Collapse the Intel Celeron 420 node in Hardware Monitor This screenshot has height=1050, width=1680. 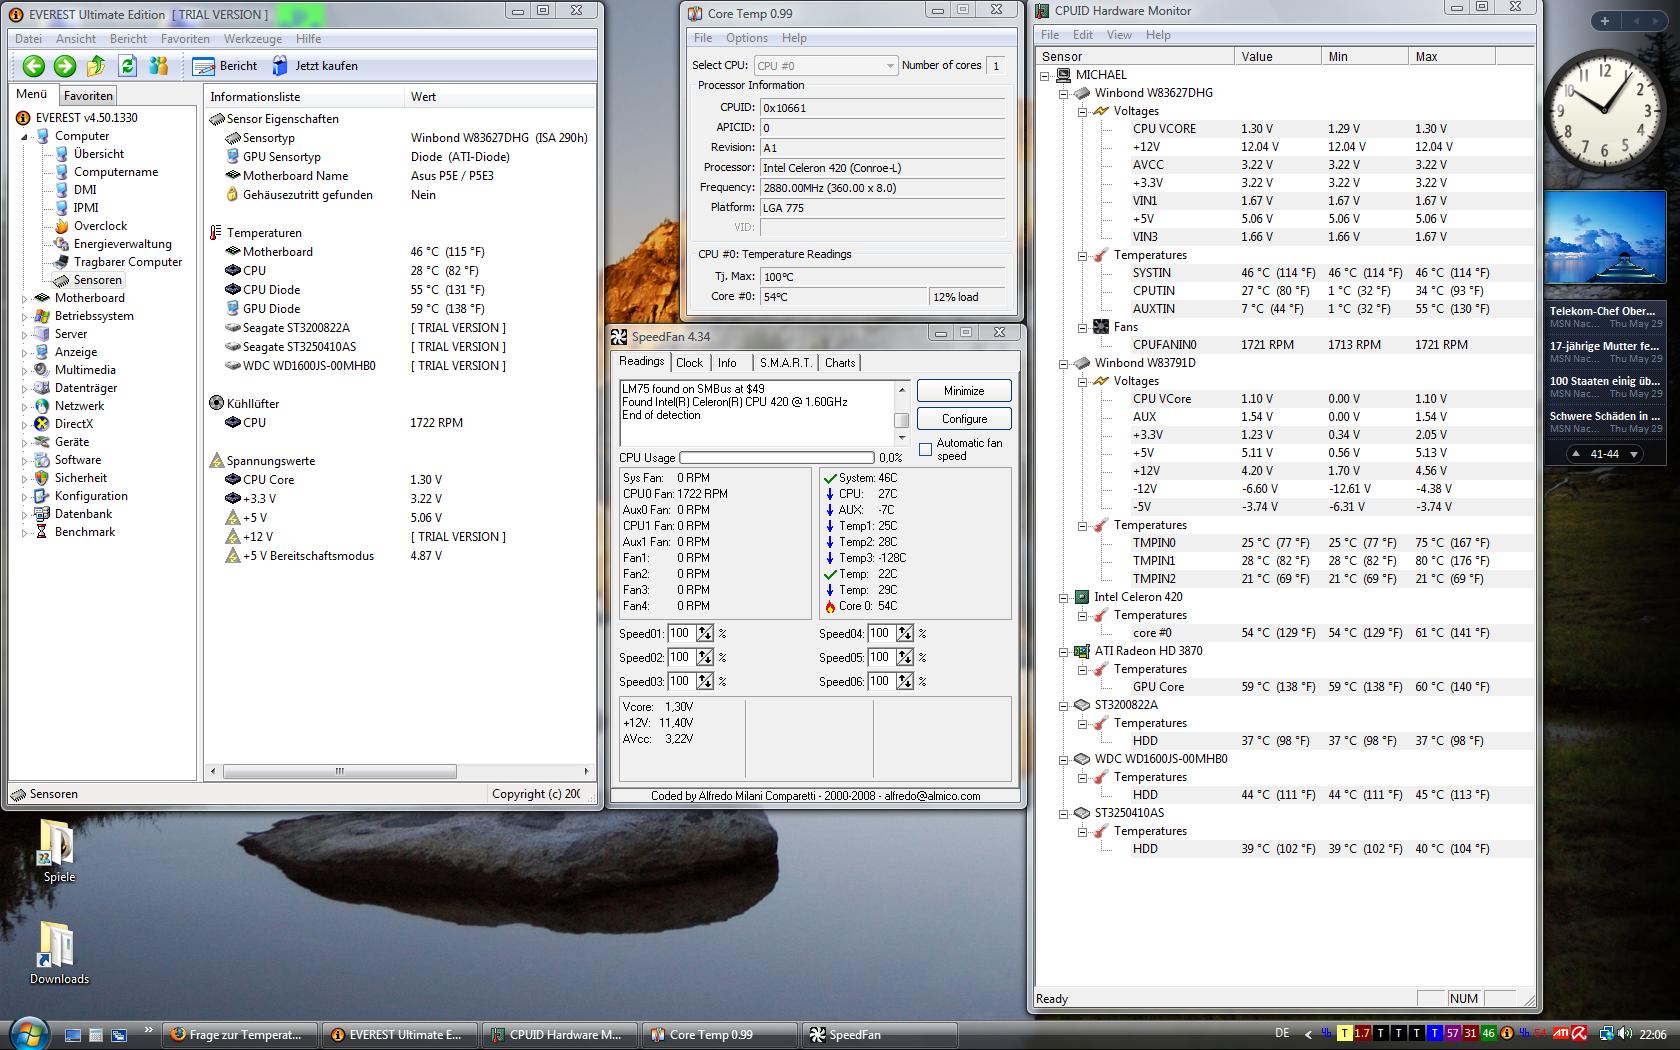click(x=1063, y=597)
